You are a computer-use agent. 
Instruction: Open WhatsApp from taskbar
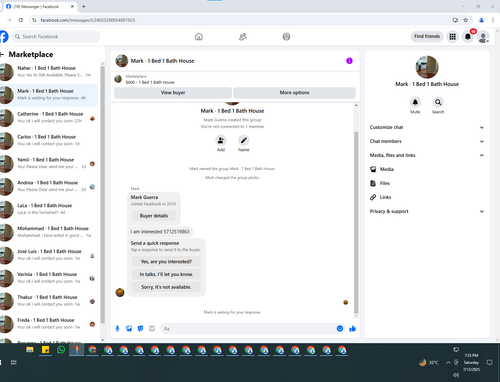coord(61,350)
